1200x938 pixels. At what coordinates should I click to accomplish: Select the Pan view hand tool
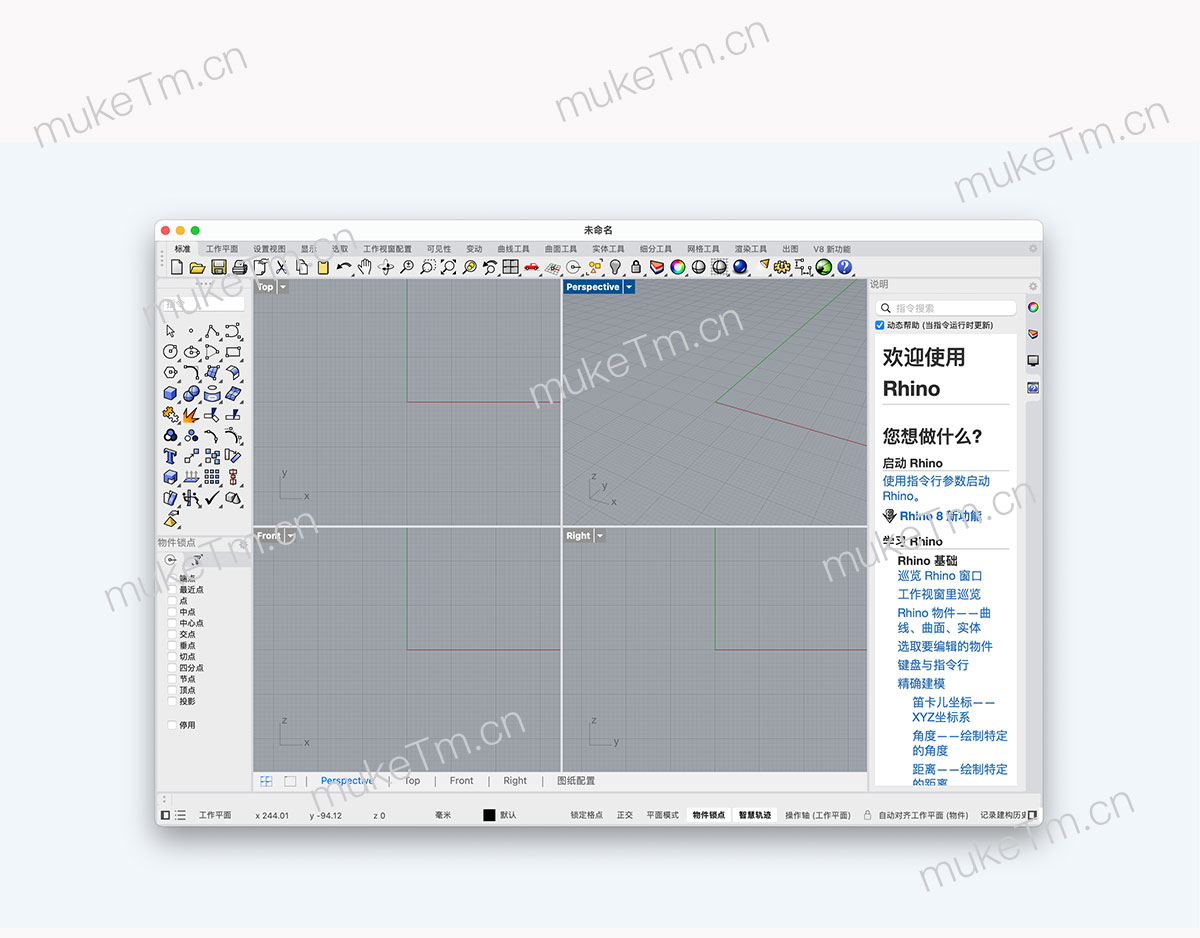click(x=365, y=267)
